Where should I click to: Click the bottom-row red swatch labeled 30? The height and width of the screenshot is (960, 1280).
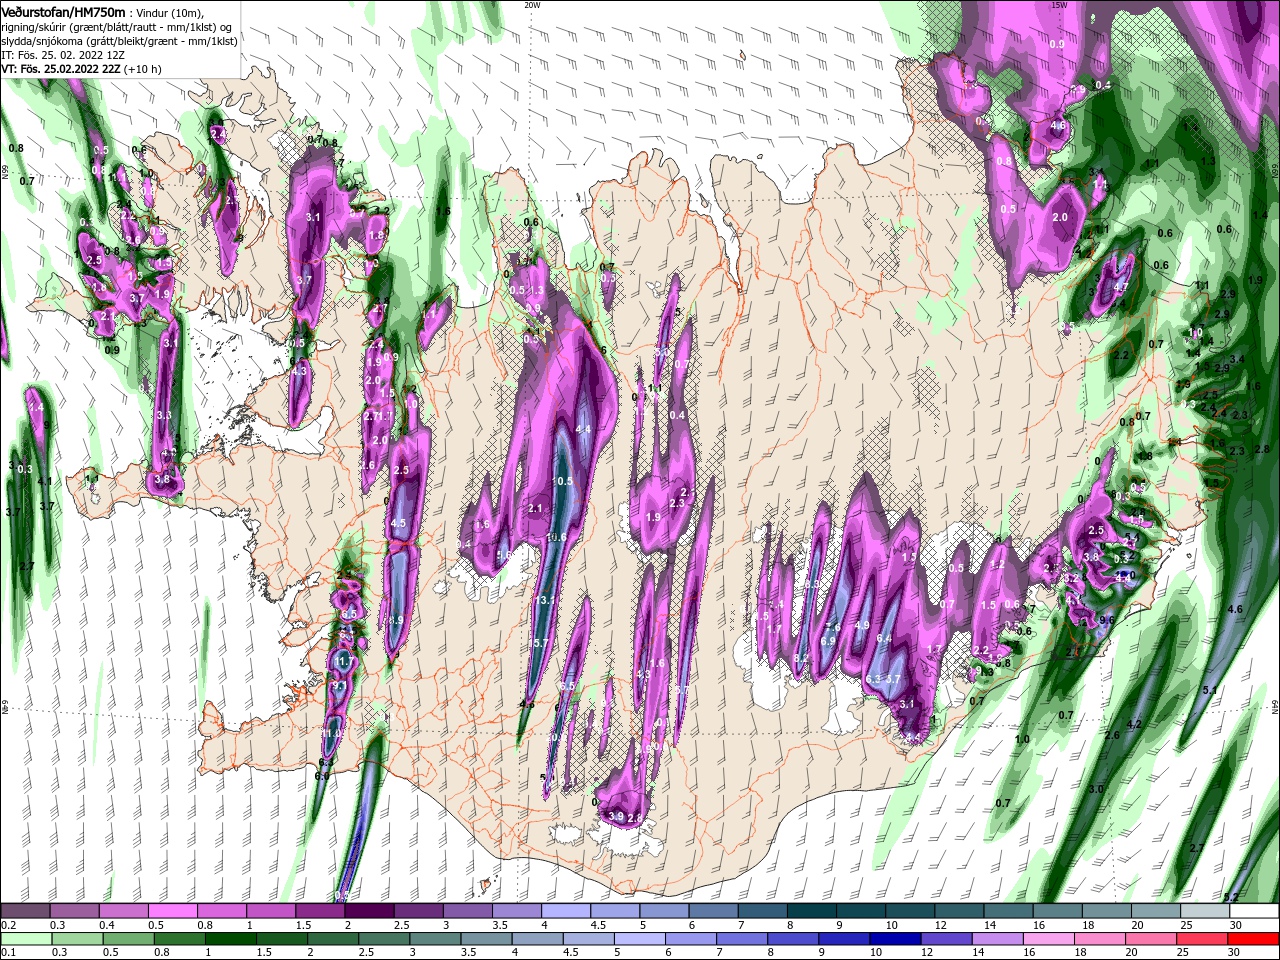(1252, 939)
